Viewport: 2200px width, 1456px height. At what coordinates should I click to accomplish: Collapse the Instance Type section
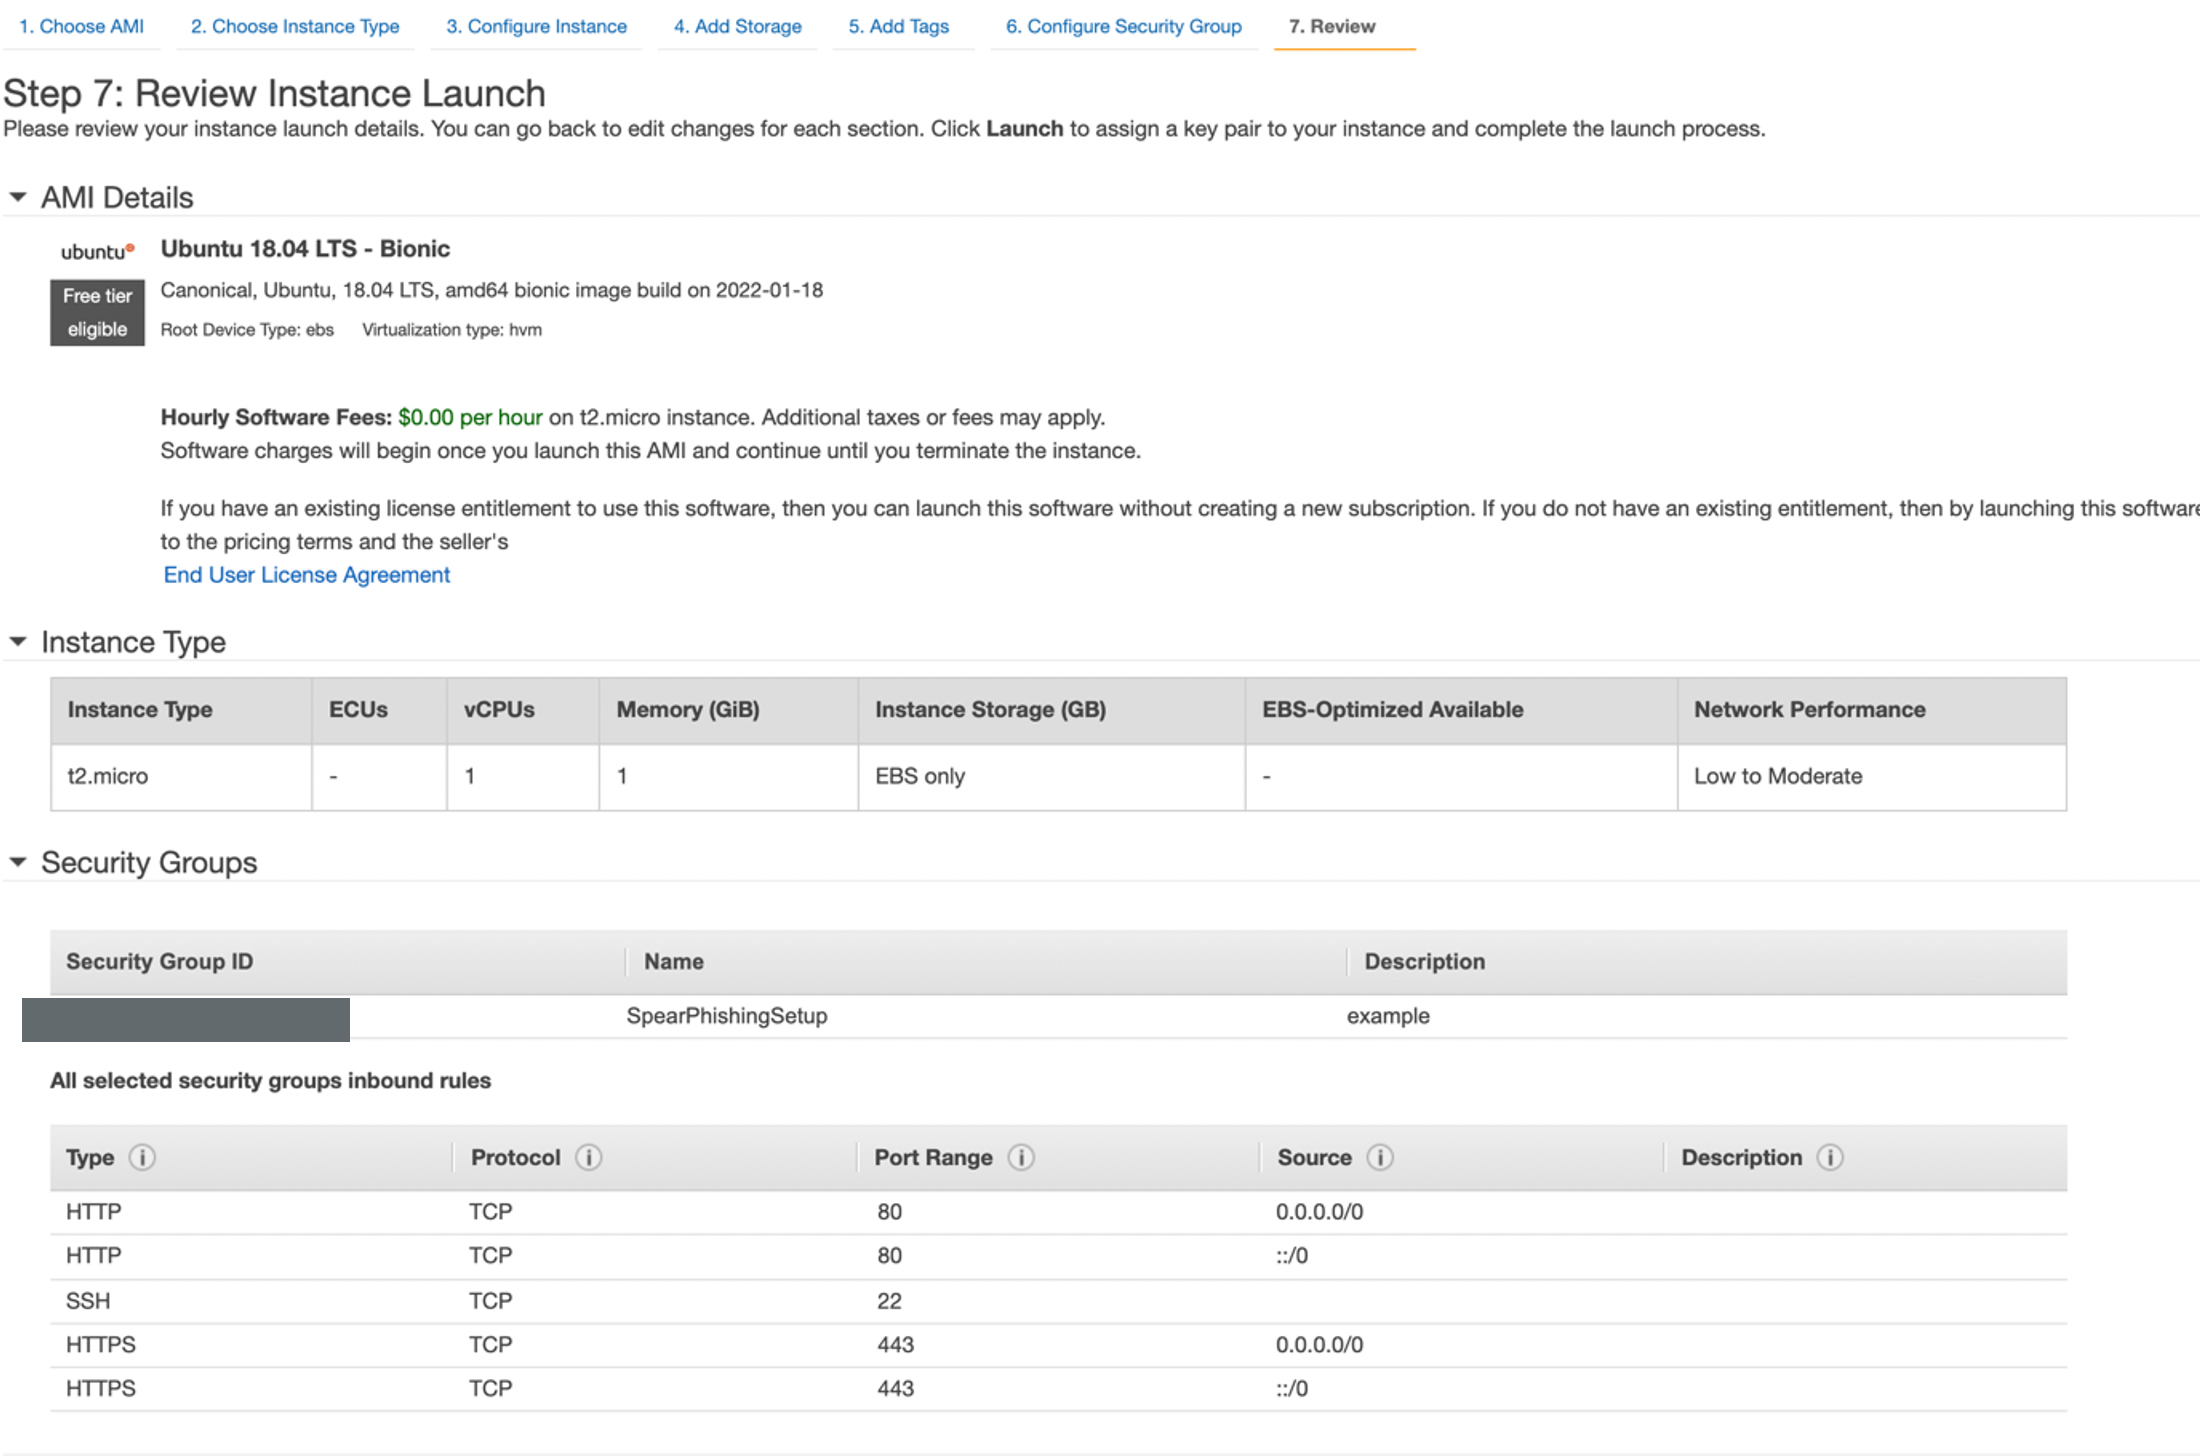point(18,641)
